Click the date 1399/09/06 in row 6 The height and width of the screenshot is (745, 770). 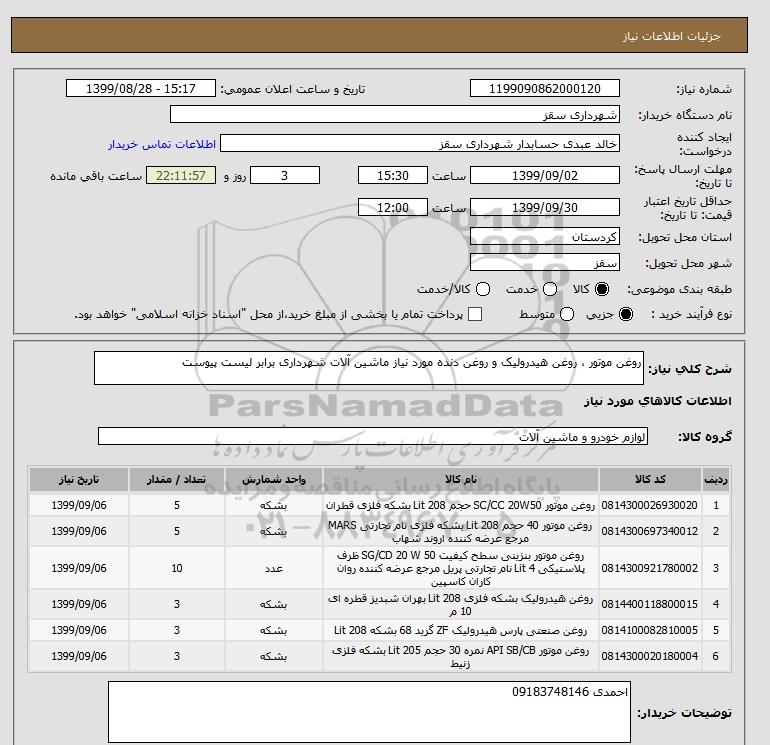[79, 656]
